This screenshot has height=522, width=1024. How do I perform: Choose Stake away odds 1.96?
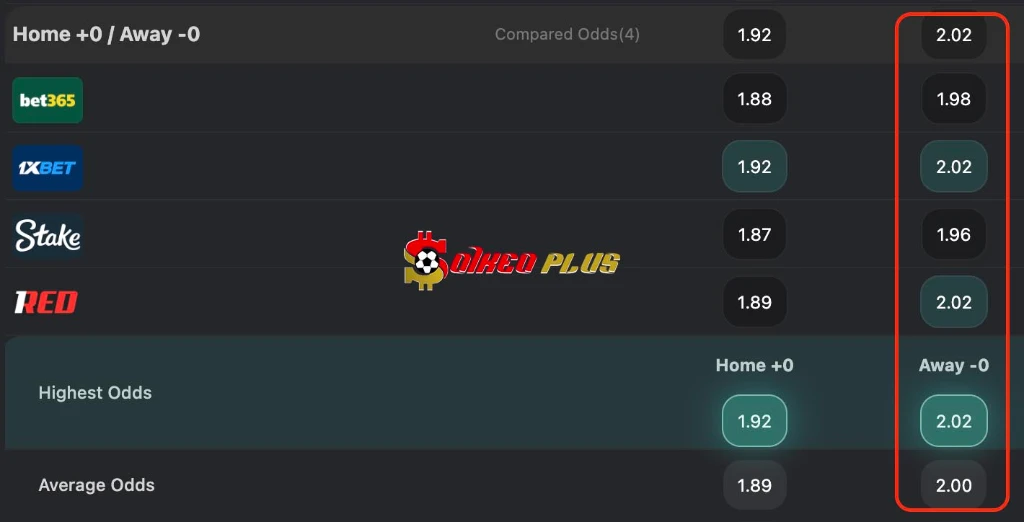pyautogui.click(x=953, y=235)
